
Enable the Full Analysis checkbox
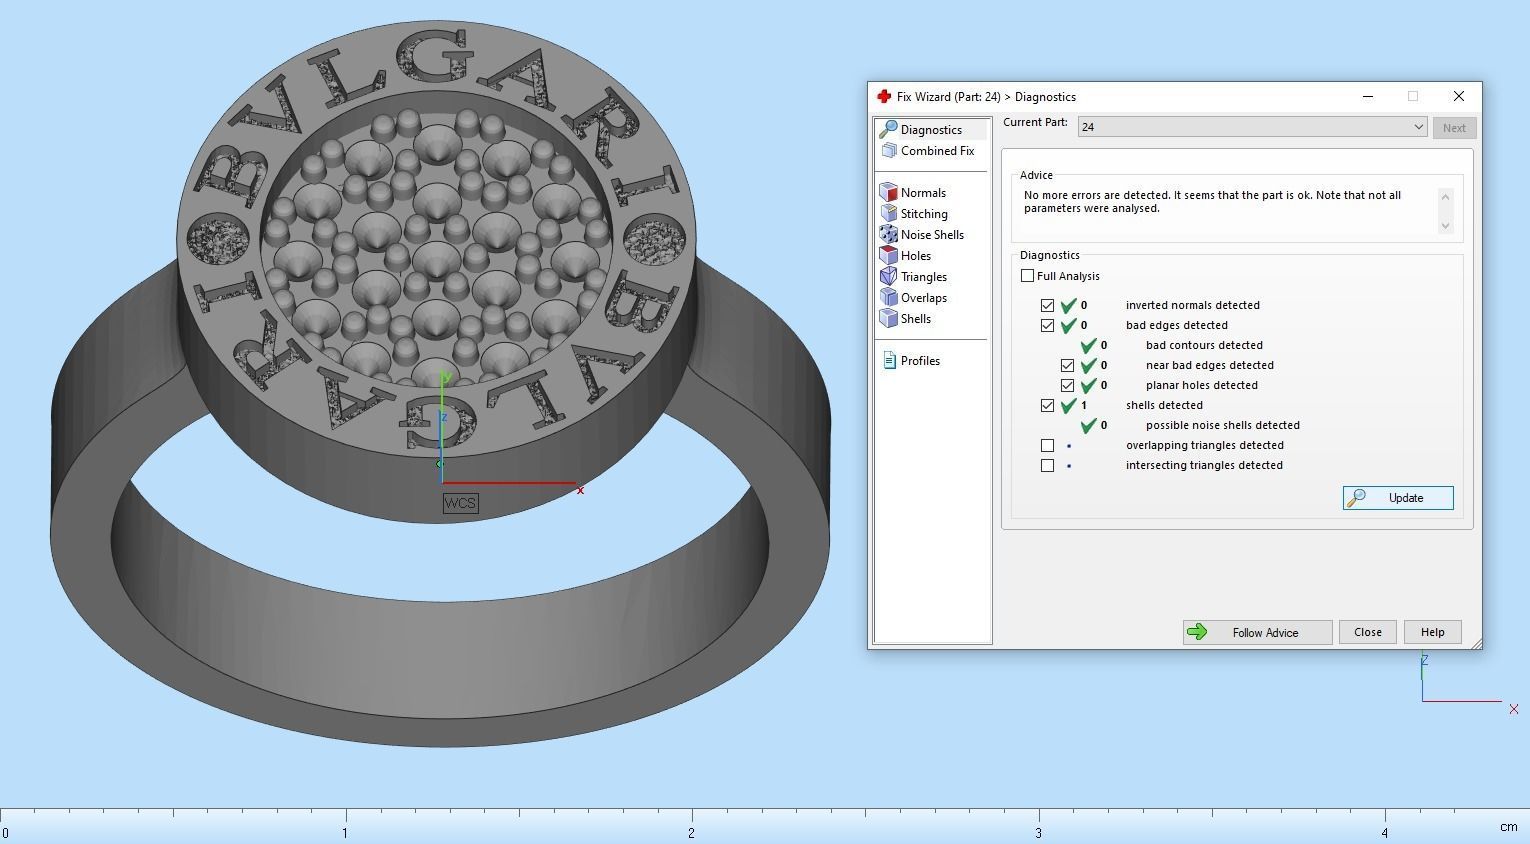tap(1027, 276)
